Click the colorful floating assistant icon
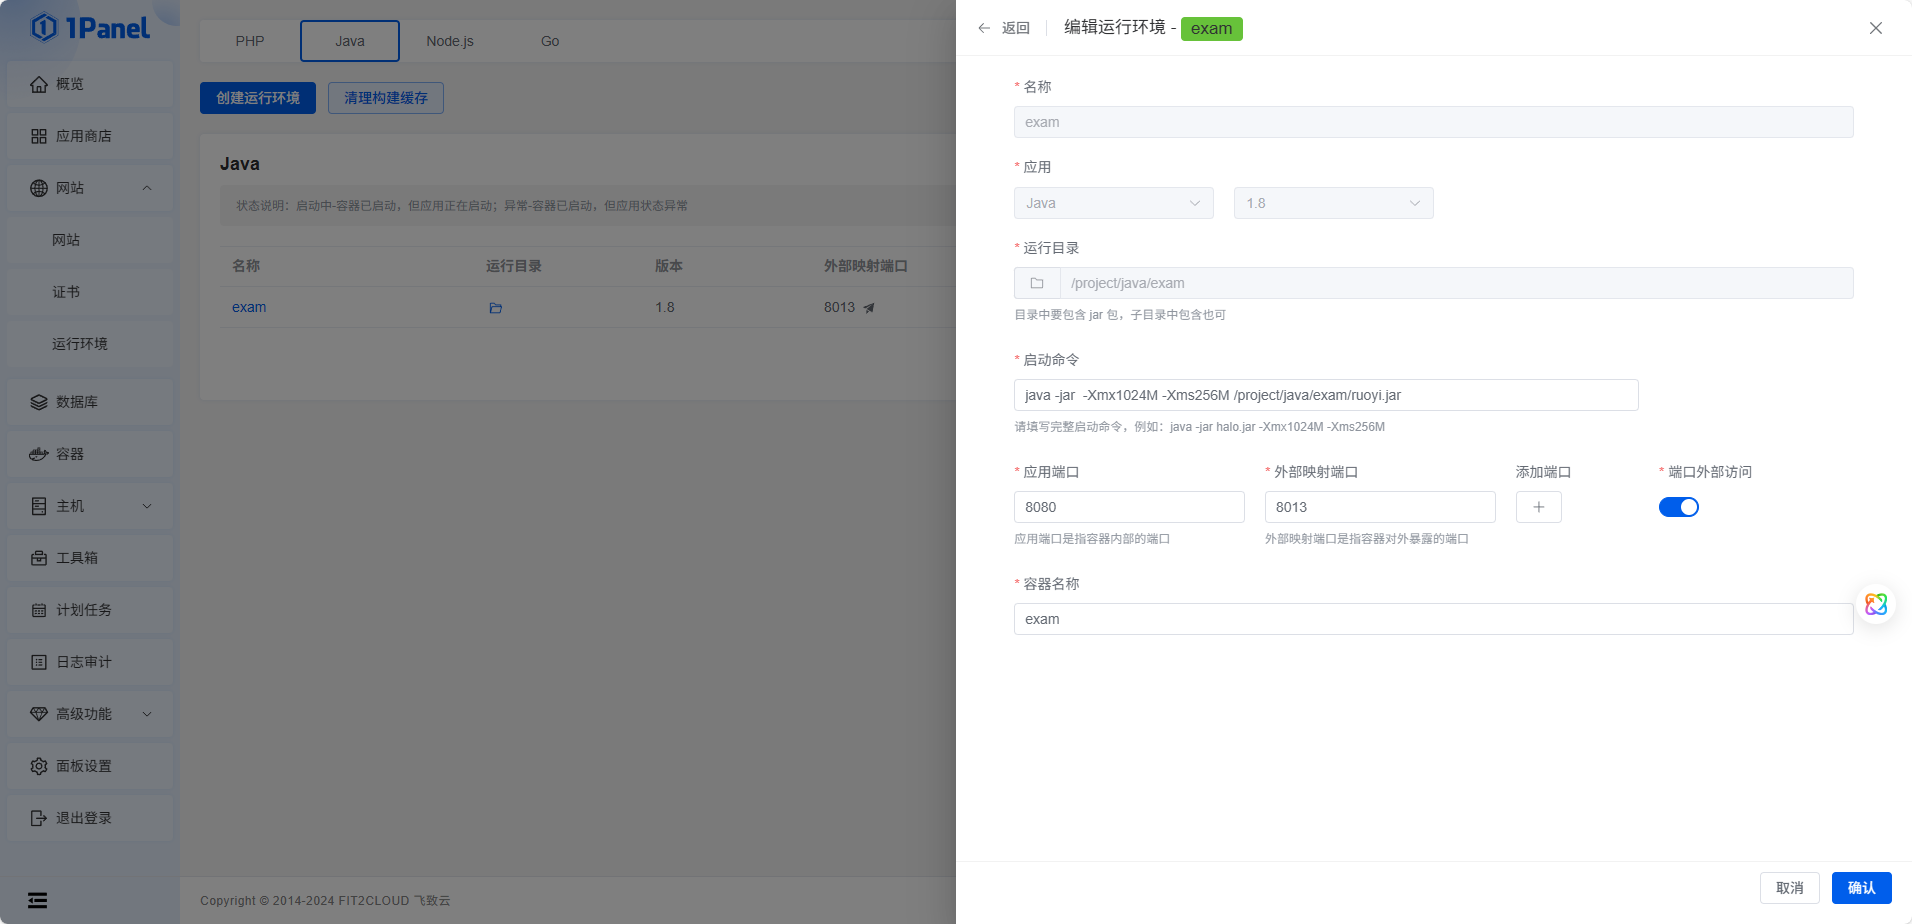This screenshot has width=1912, height=924. 1875,604
